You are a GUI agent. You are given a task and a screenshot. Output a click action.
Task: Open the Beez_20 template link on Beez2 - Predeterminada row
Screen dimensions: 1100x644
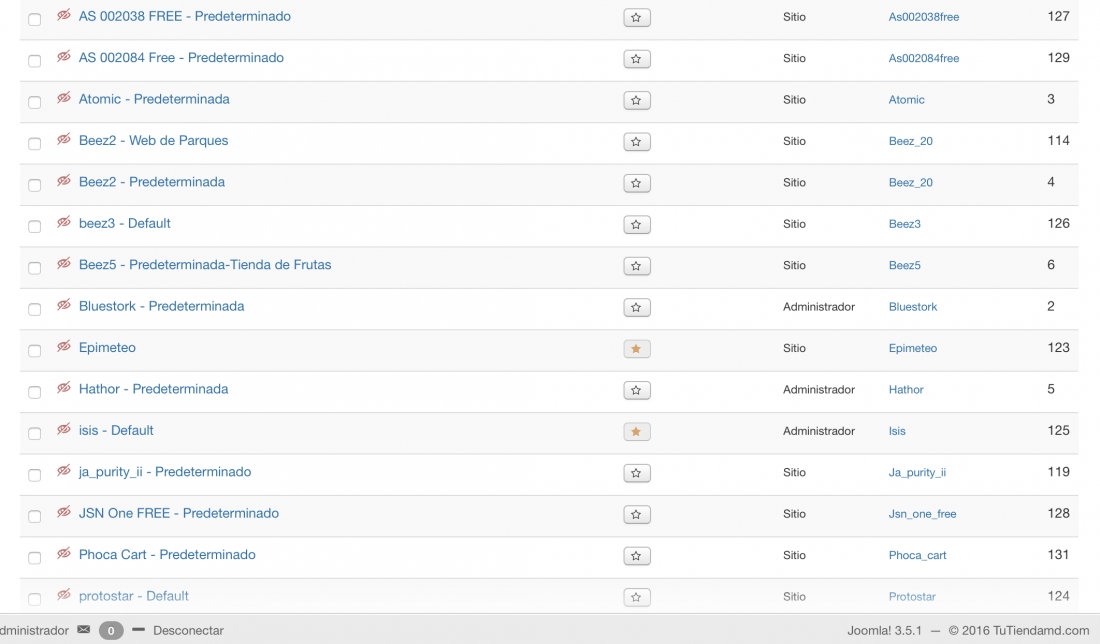point(911,182)
